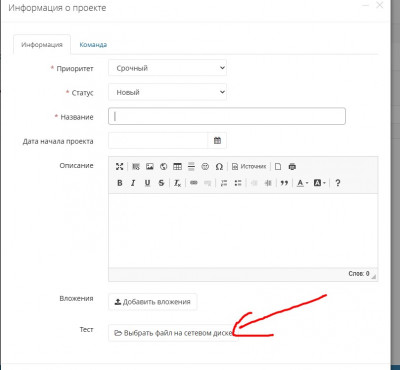400x370 pixels.
Task: Open the background color picker
Action: pyautogui.click(x=319, y=183)
